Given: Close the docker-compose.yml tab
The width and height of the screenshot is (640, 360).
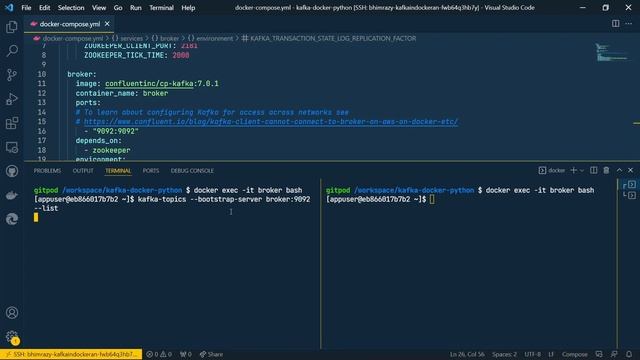Looking at the screenshot, I should pos(107,24).
